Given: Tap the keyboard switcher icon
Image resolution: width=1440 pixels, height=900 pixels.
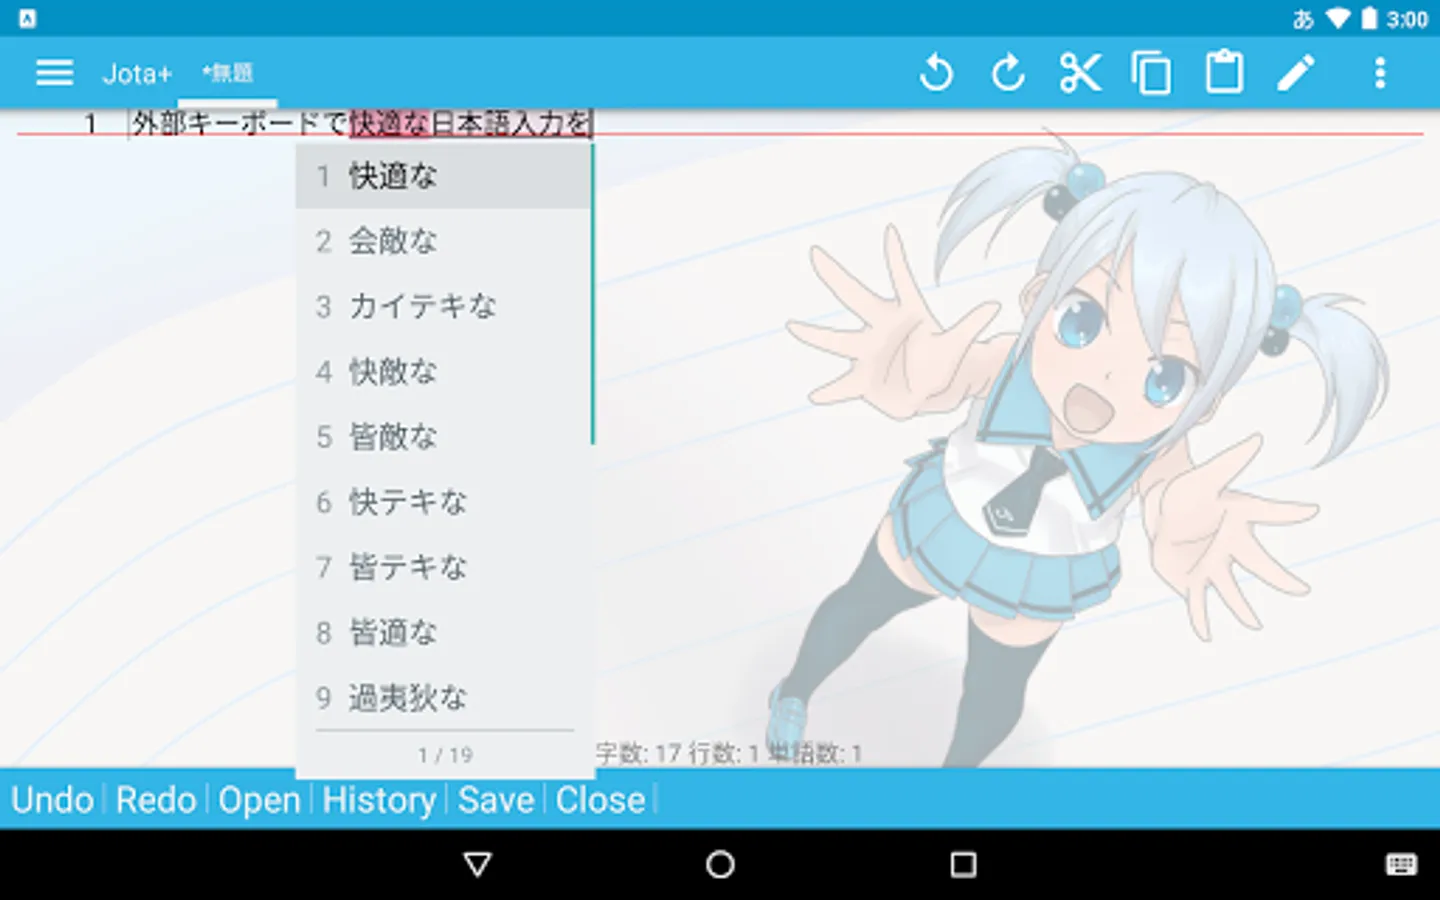Looking at the screenshot, I should [1401, 865].
